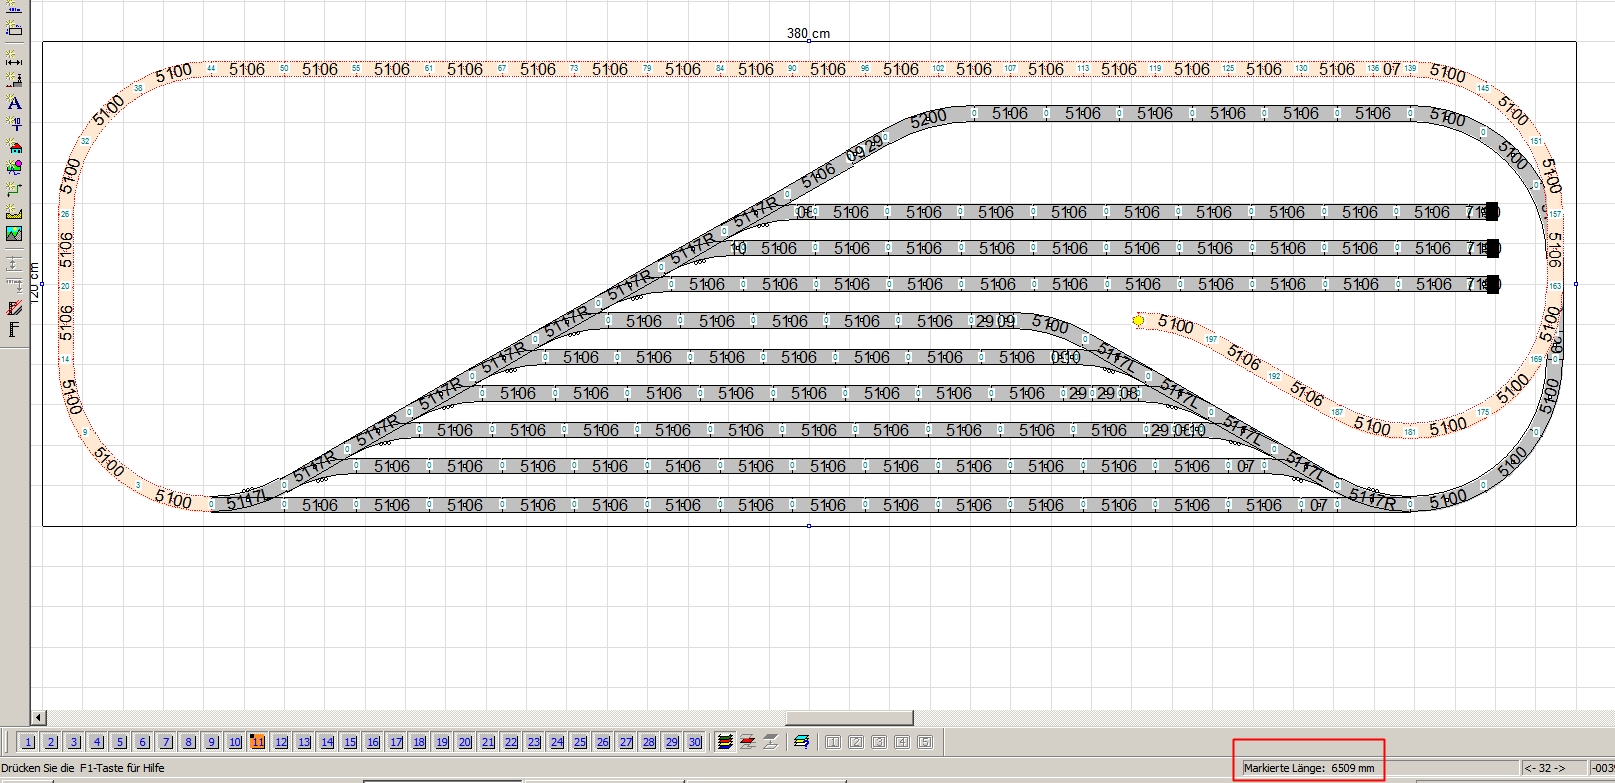Select the green connection line tool

14,188
